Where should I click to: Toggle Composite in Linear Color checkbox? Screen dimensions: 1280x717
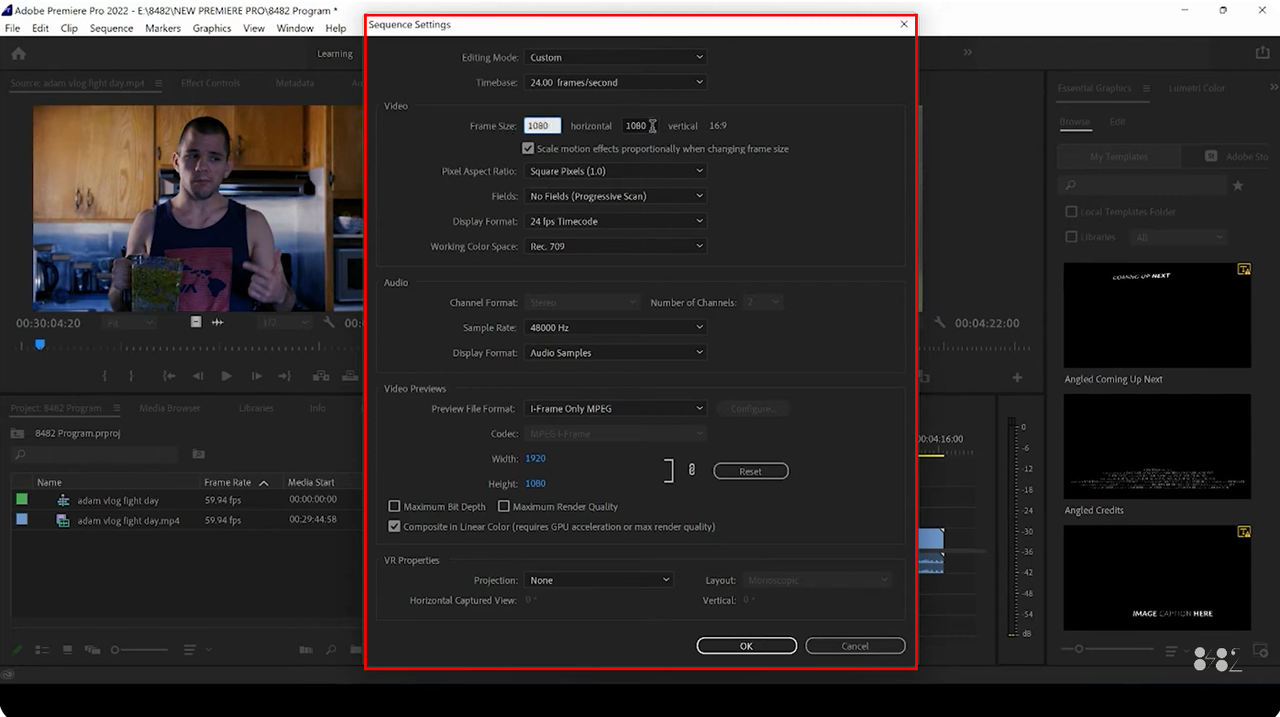[x=394, y=526]
